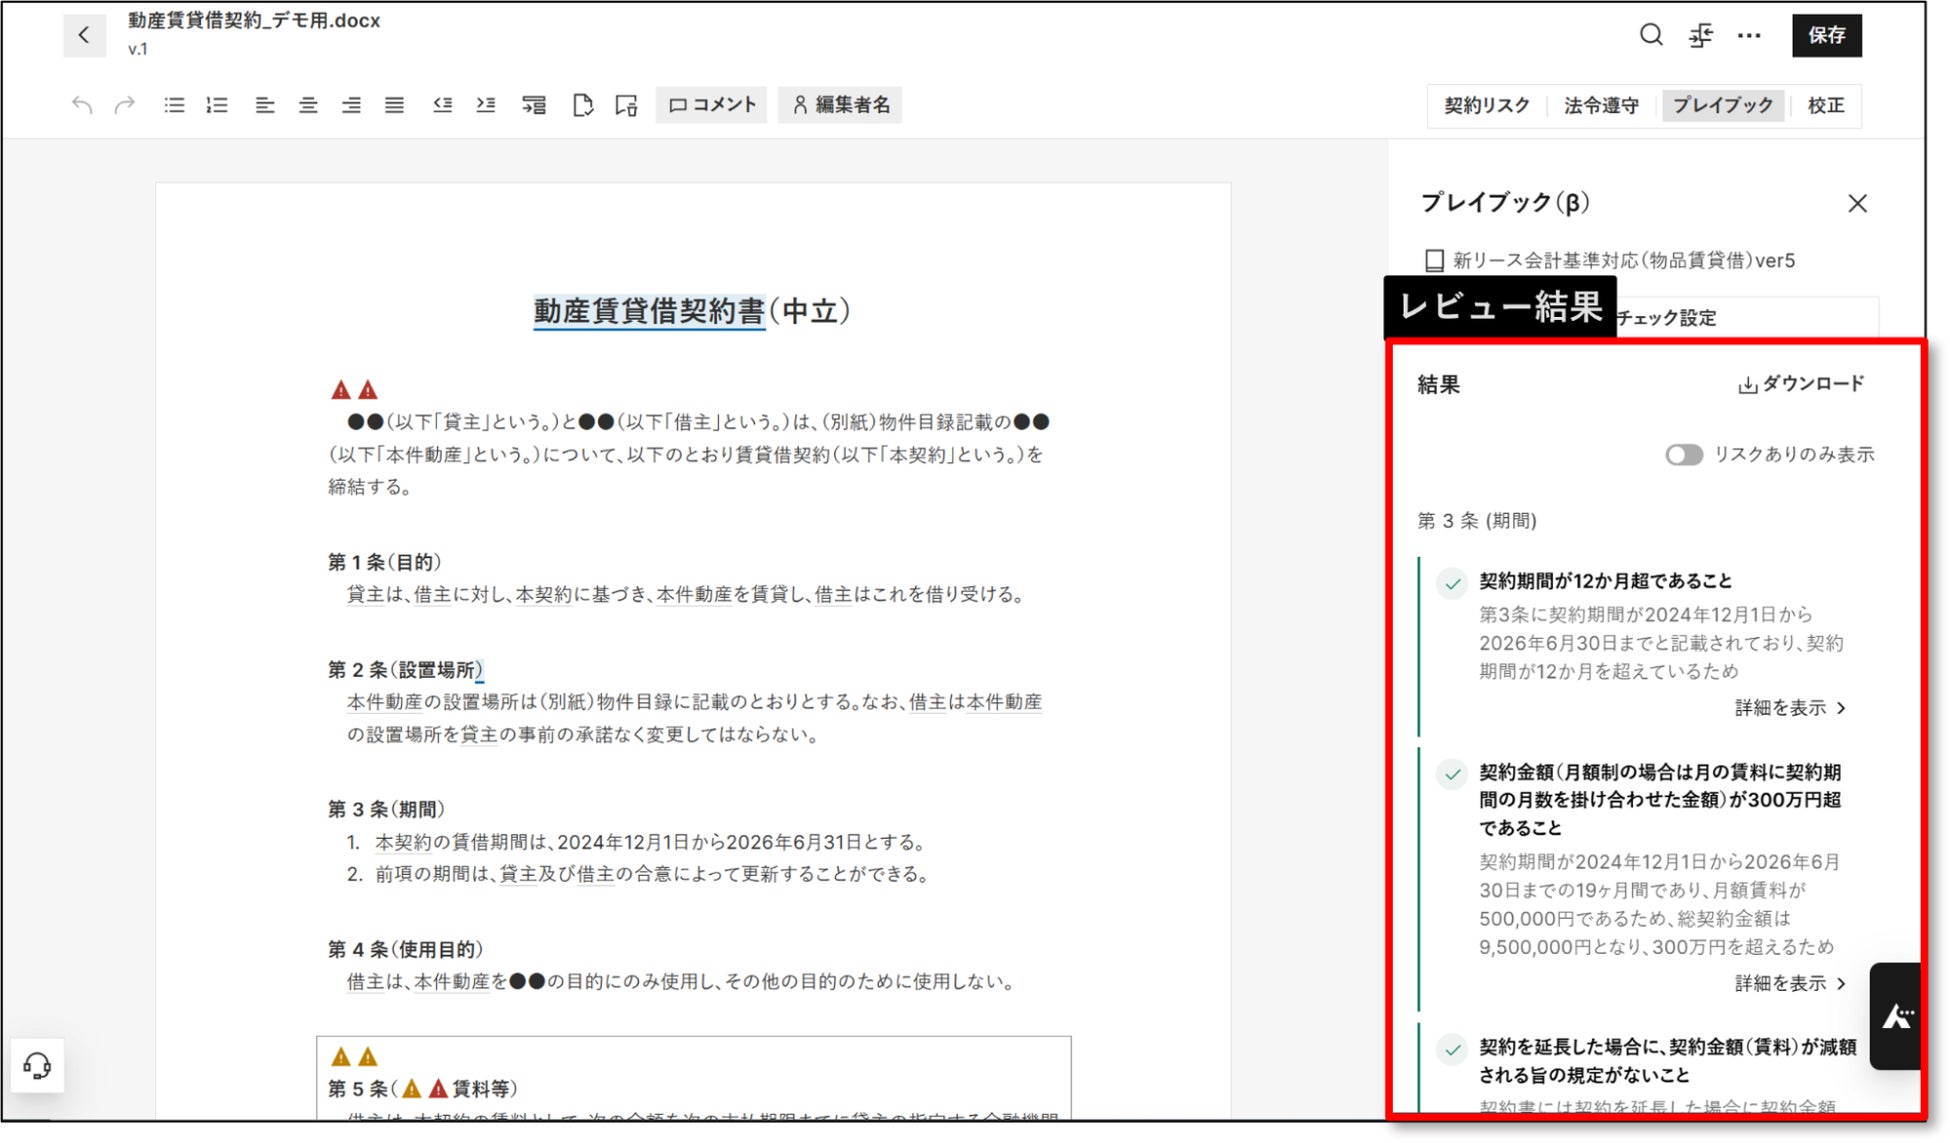This screenshot has width=1950, height=1143.
Task: Increase paragraph indent
Action: click(486, 105)
